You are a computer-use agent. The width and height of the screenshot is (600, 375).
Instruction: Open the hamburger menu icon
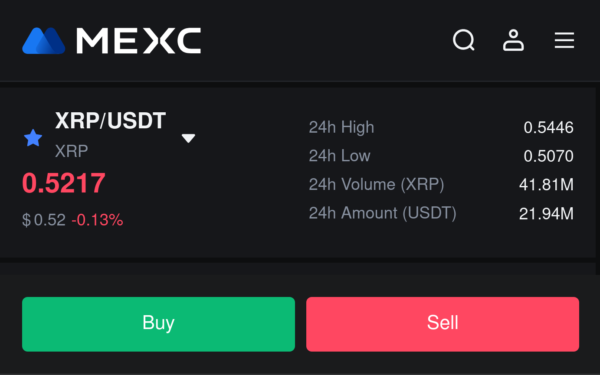(x=564, y=40)
